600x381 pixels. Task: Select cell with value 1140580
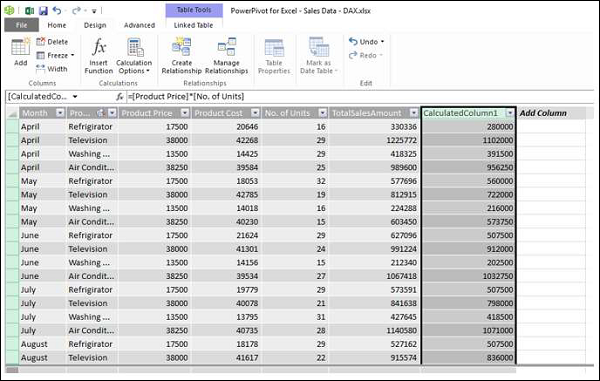pyautogui.click(x=374, y=331)
